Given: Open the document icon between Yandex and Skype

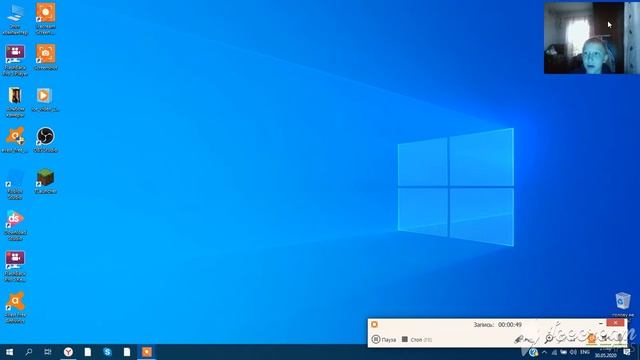Looking at the screenshot, I should (88, 352).
